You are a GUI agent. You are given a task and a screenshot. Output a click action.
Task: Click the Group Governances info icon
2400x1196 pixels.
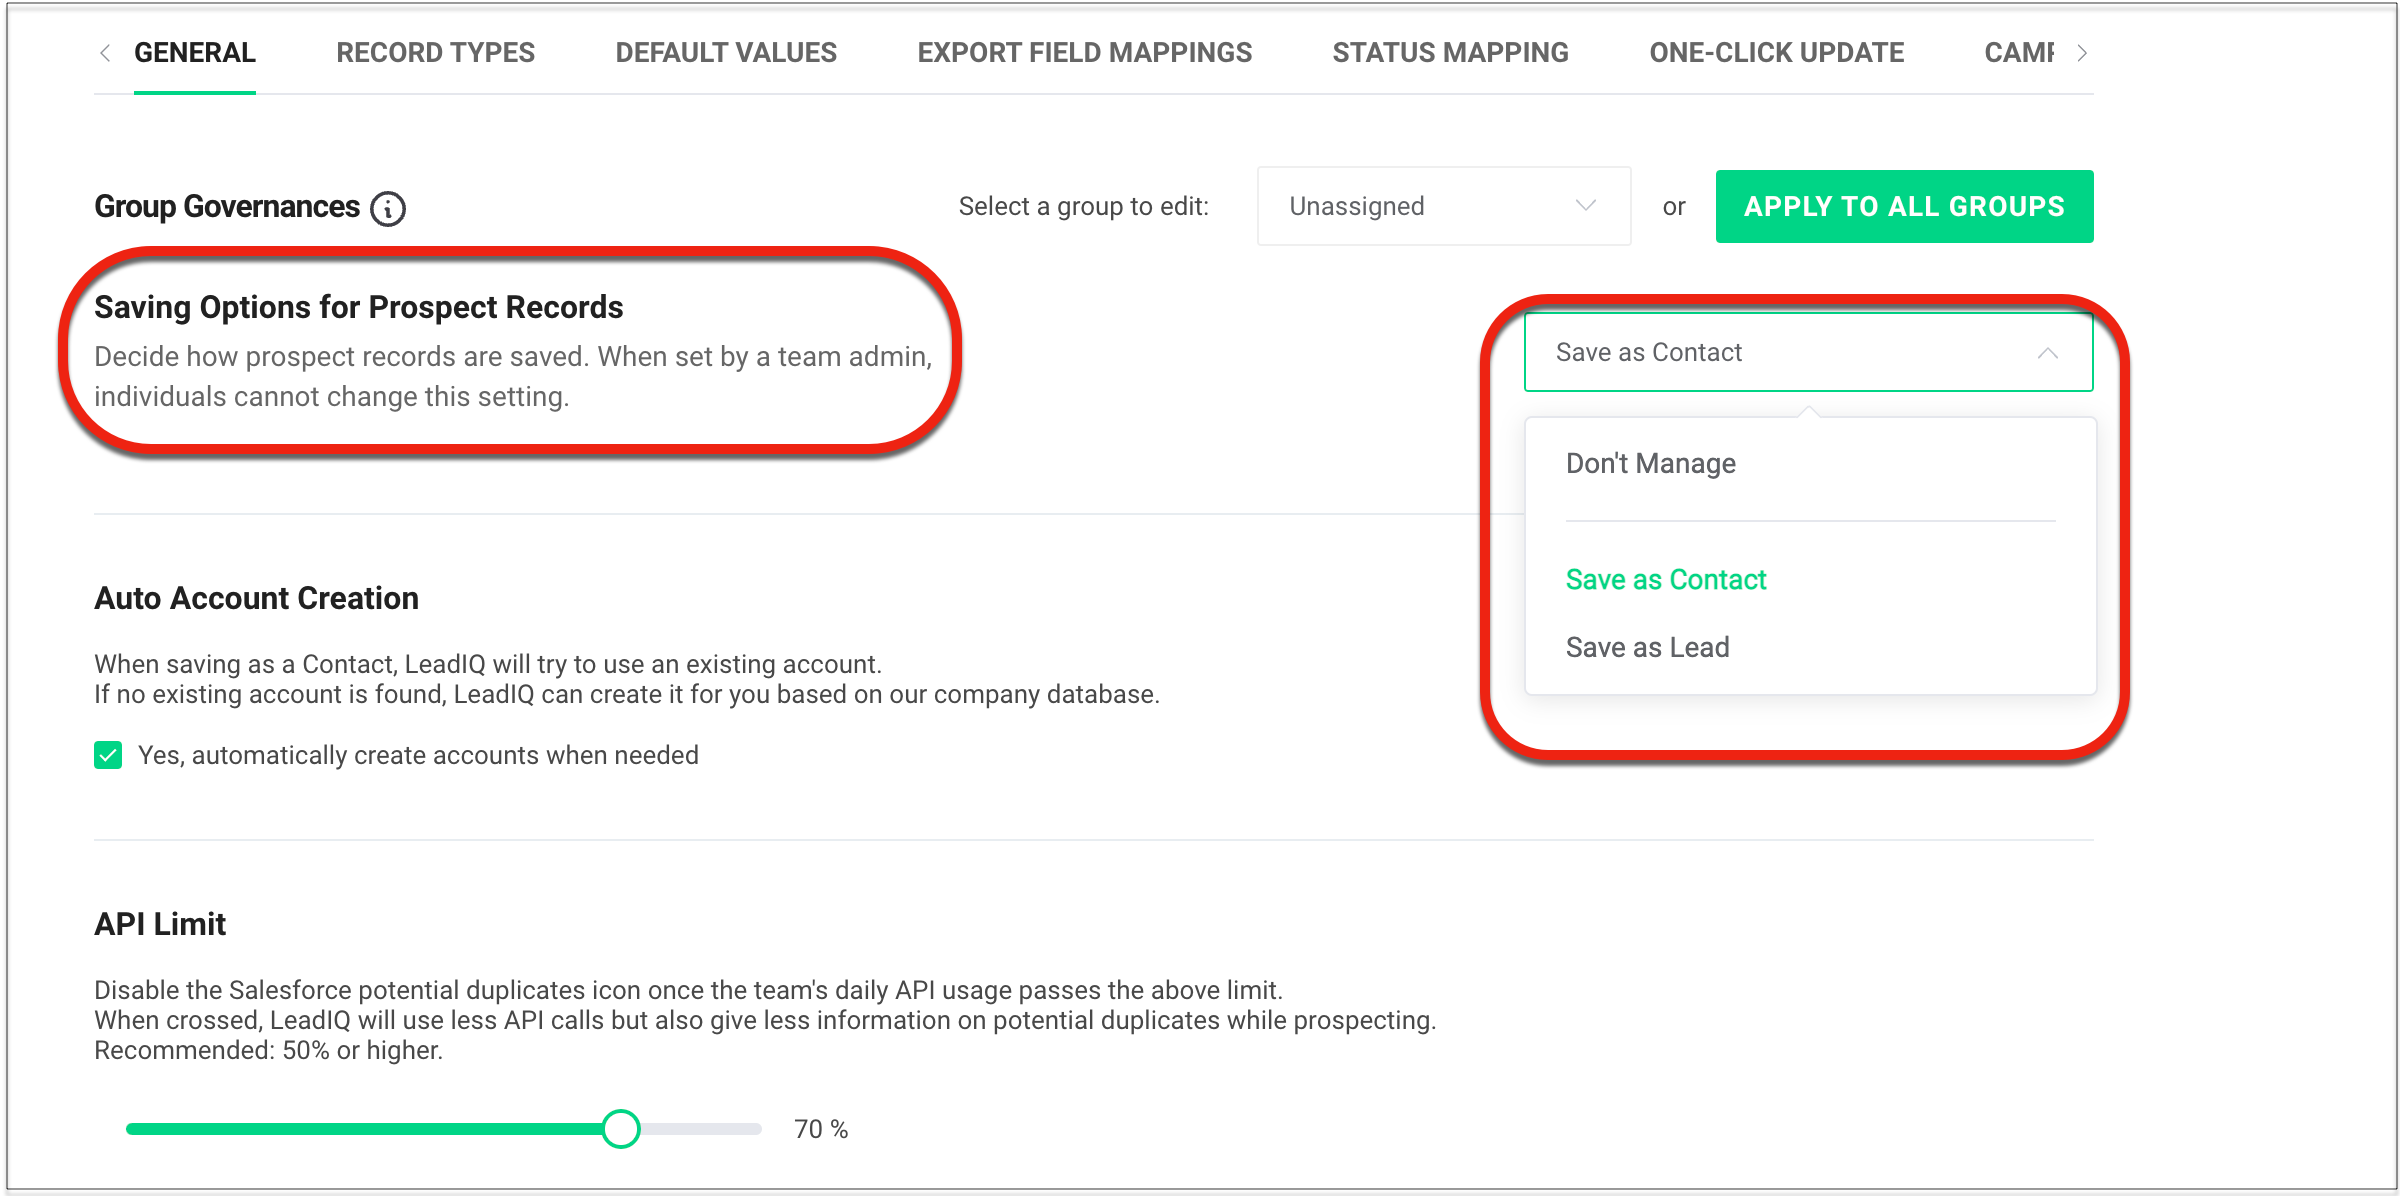[x=388, y=208]
